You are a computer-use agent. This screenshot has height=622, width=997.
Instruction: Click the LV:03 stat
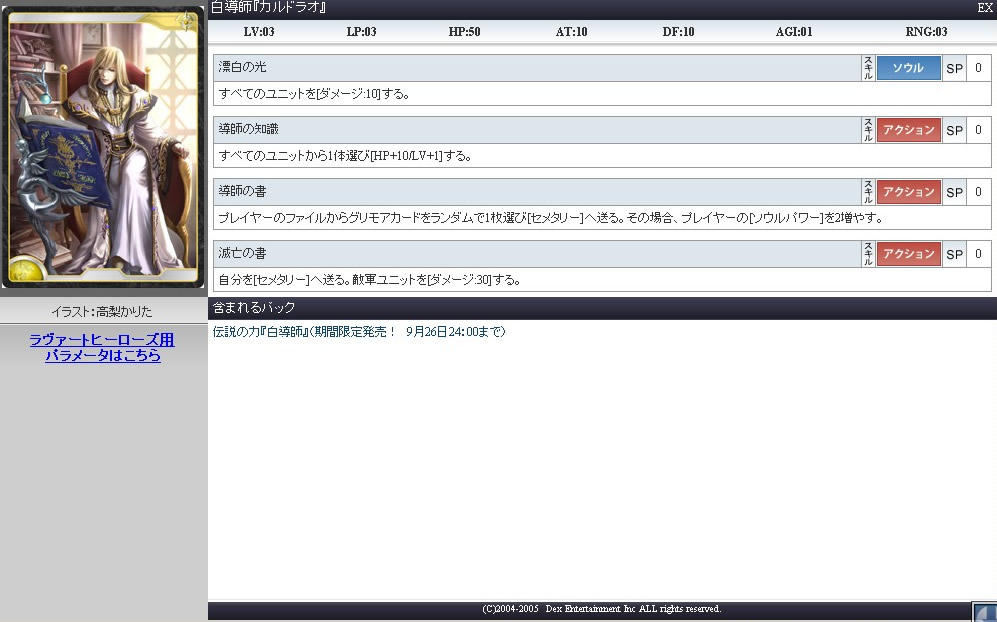pyautogui.click(x=259, y=32)
